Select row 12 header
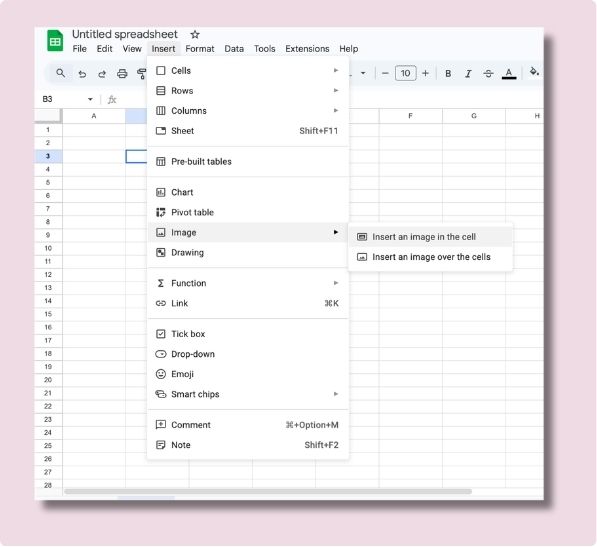597x547 pixels. click(48, 275)
